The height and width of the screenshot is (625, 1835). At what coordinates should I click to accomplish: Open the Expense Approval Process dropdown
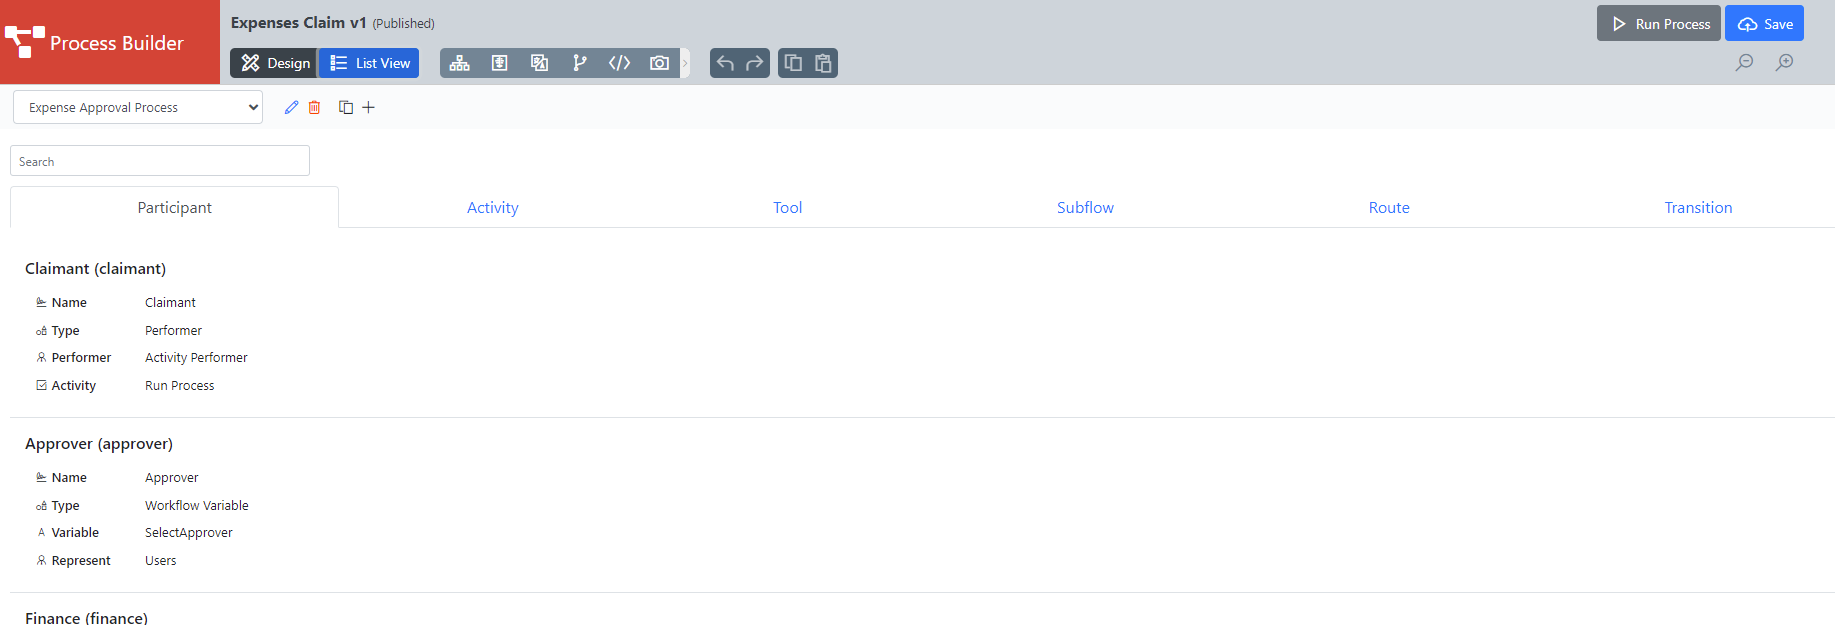tap(138, 107)
